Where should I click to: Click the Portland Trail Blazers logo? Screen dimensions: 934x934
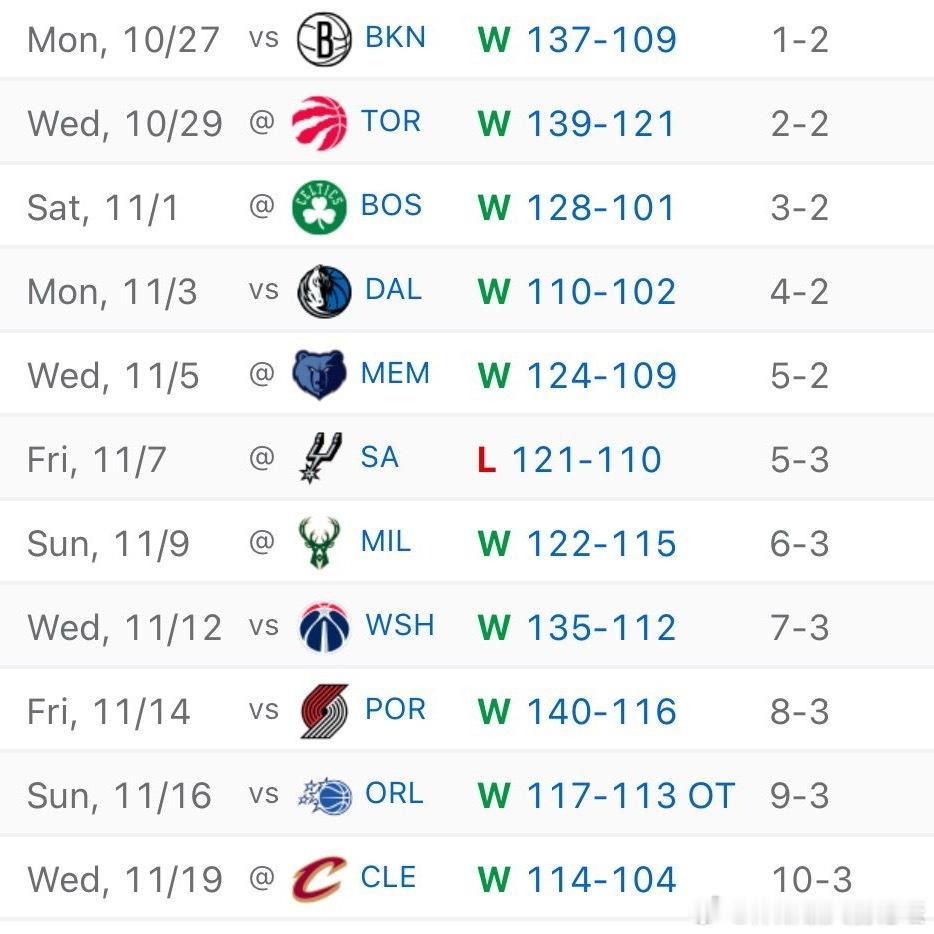coord(324,711)
